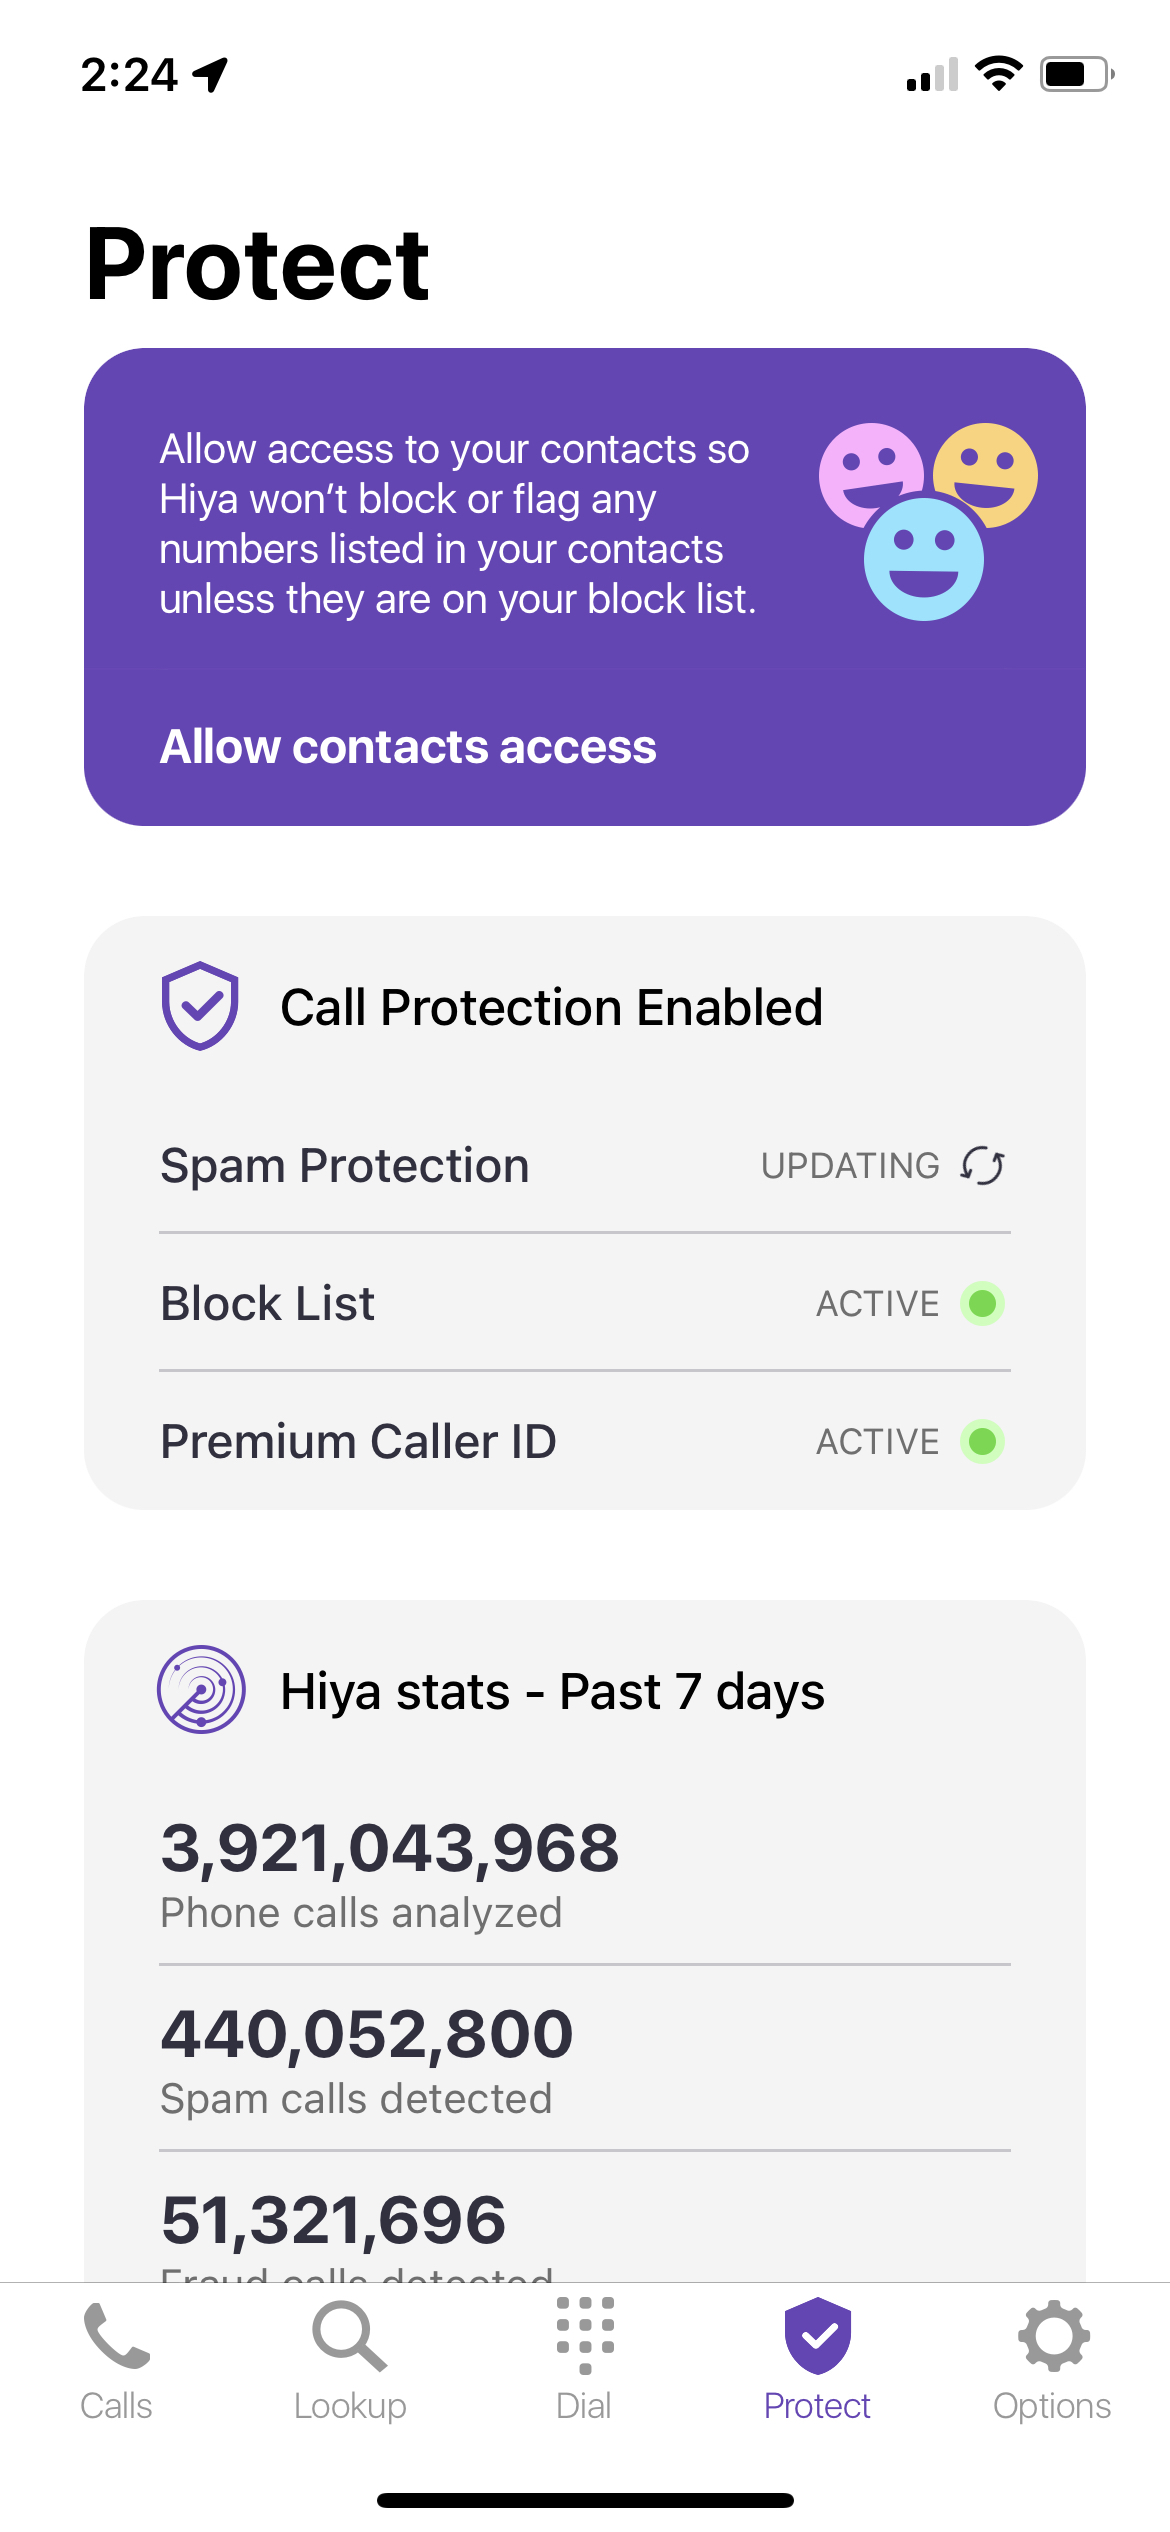1170x2532 pixels.
Task: Tap the Call Protection Enabled heading
Action: [551, 1007]
